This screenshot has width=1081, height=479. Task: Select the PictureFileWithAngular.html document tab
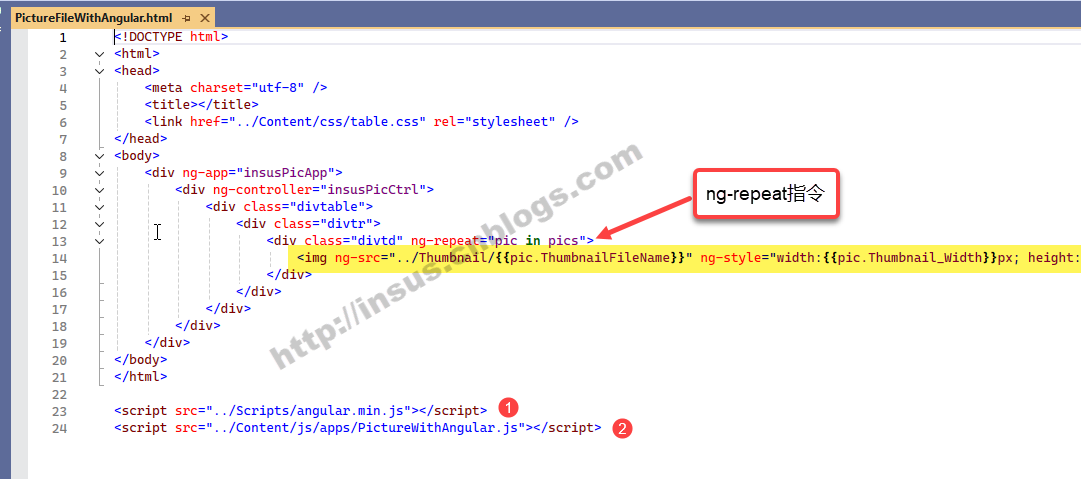[x=94, y=18]
